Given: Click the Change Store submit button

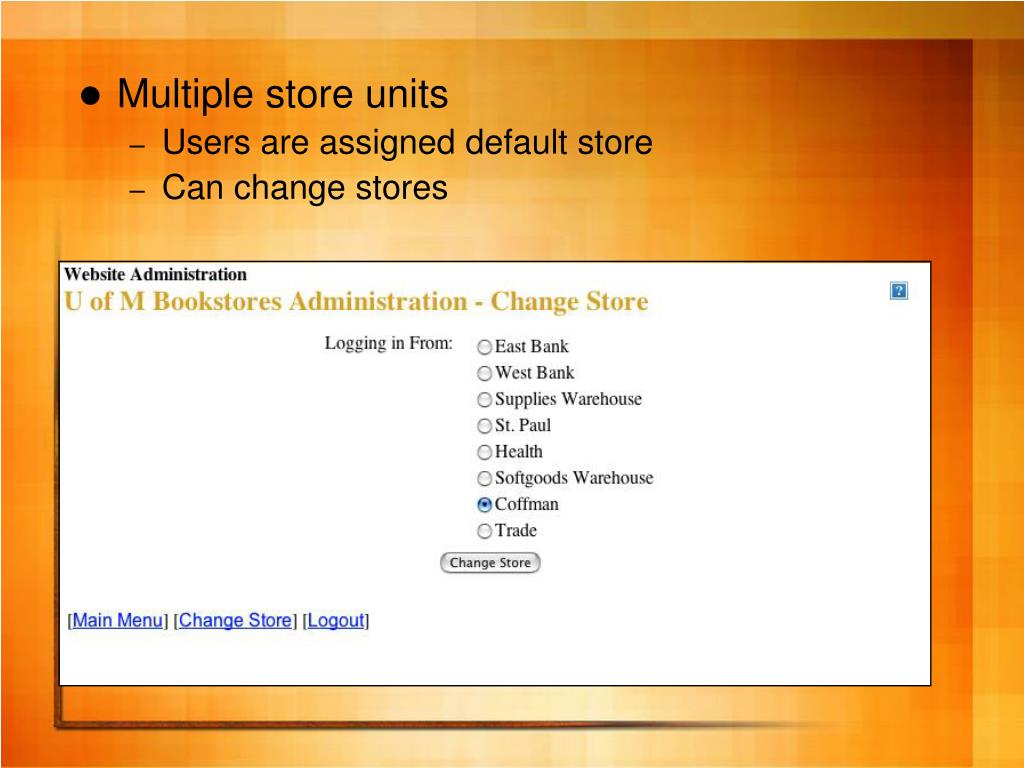Looking at the screenshot, I should (490, 562).
